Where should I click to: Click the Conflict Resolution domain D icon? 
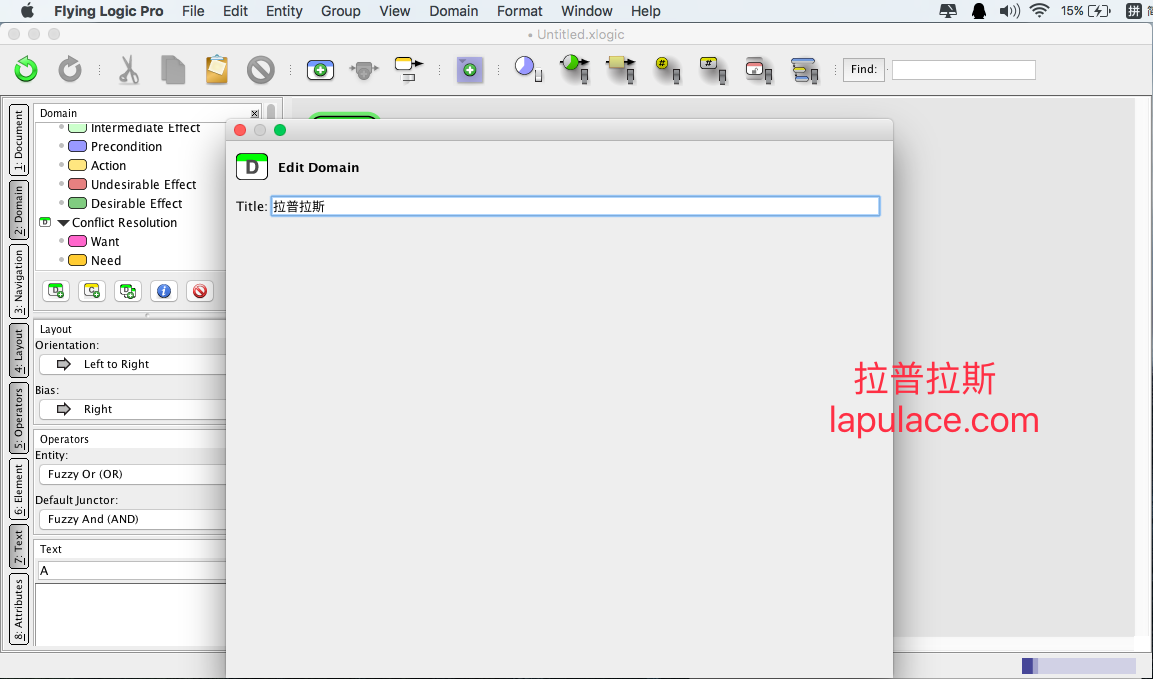point(45,222)
